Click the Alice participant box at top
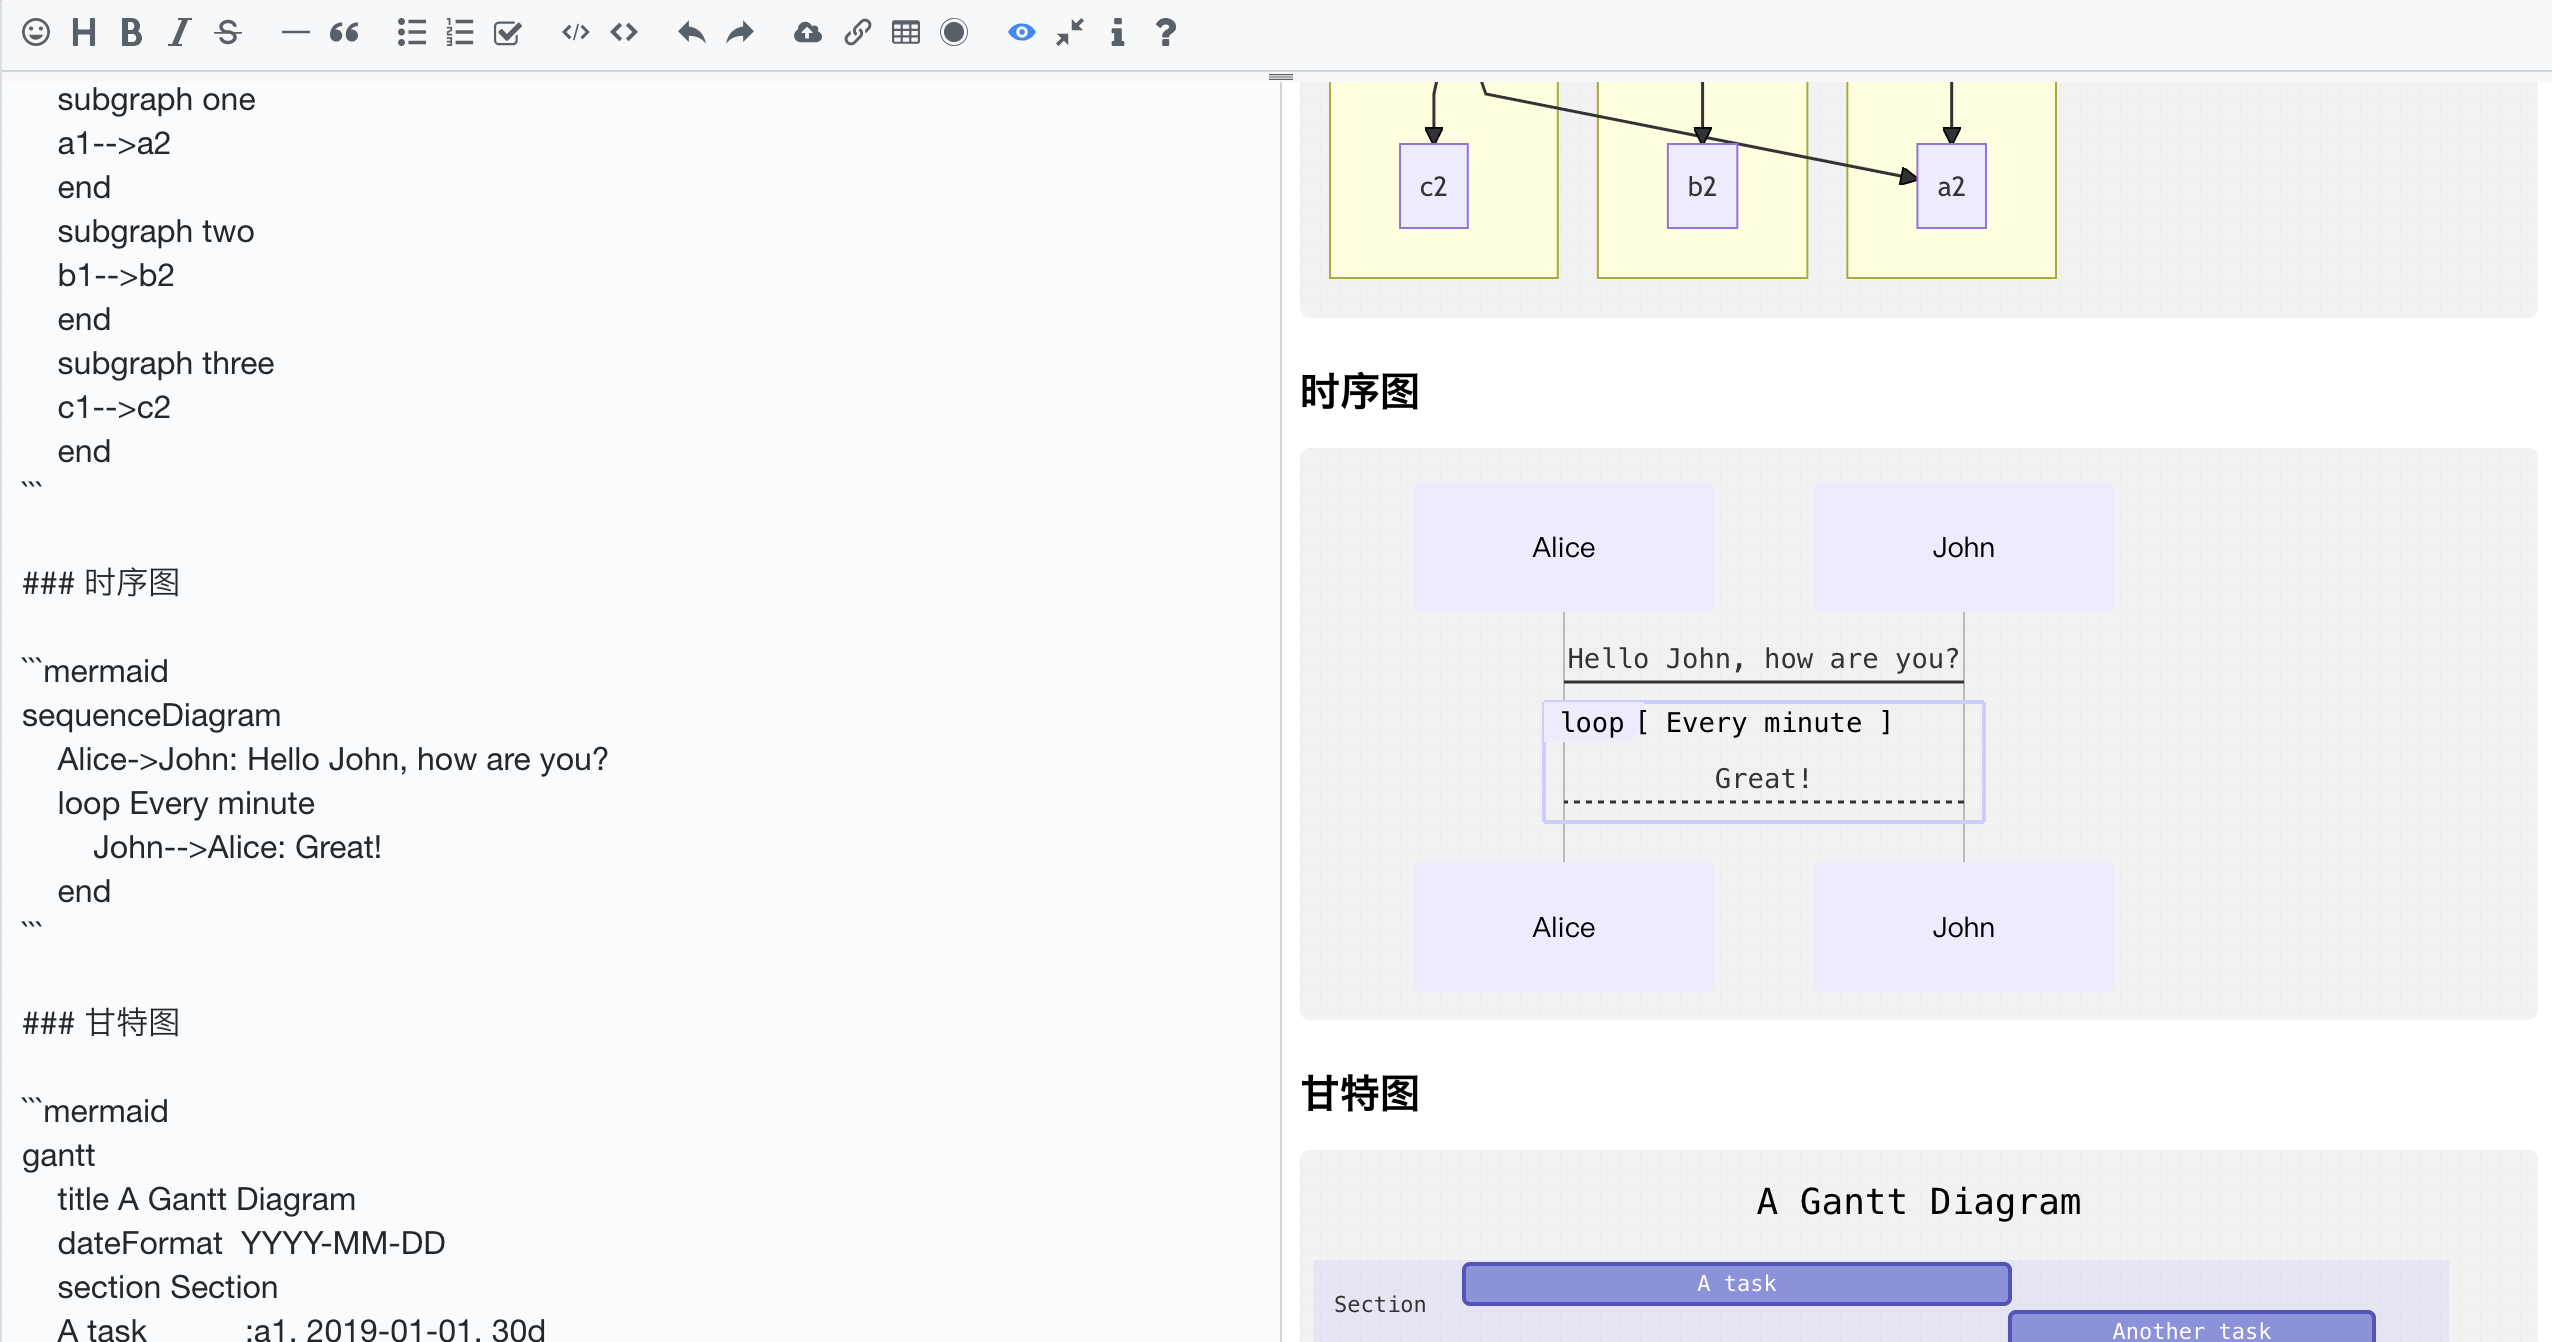The image size is (2552, 1342). [1563, 547]
